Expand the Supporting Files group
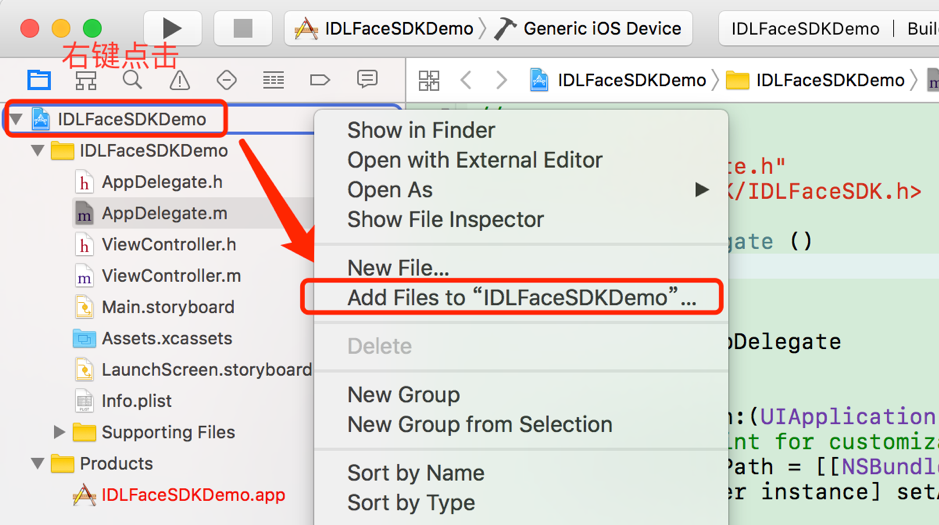This screenshot has height=525, width=939. point(59,432)
